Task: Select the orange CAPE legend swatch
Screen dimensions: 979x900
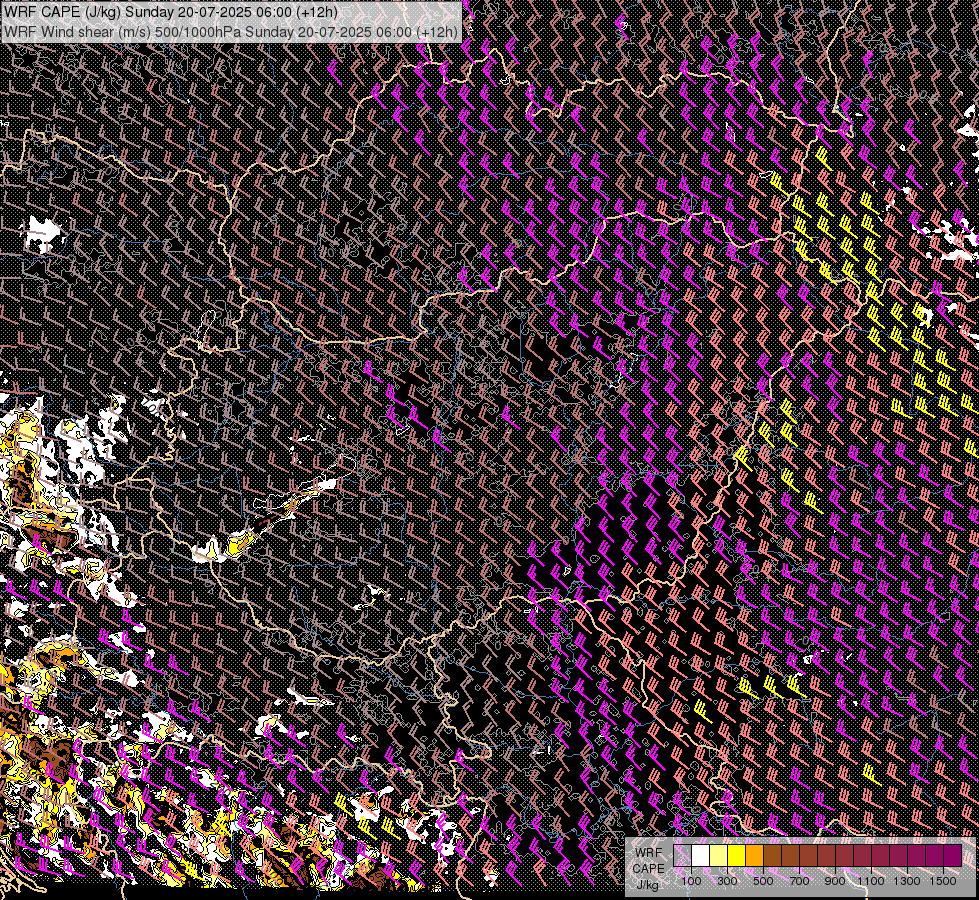Action: 754,856
